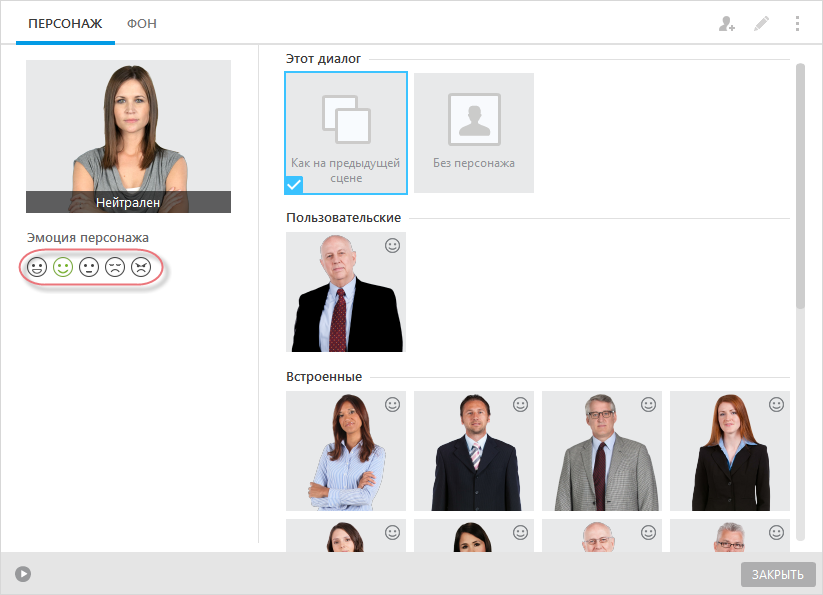The height and width of the screenshot is (595, 823).
Task: Click the 'Нейтрален' emotion caption
Action: point(128,203)
